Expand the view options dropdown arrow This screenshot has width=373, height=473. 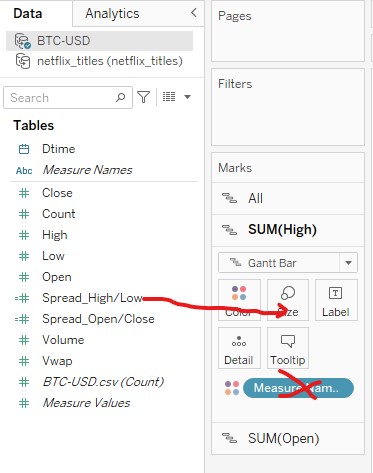click(187, 97)
